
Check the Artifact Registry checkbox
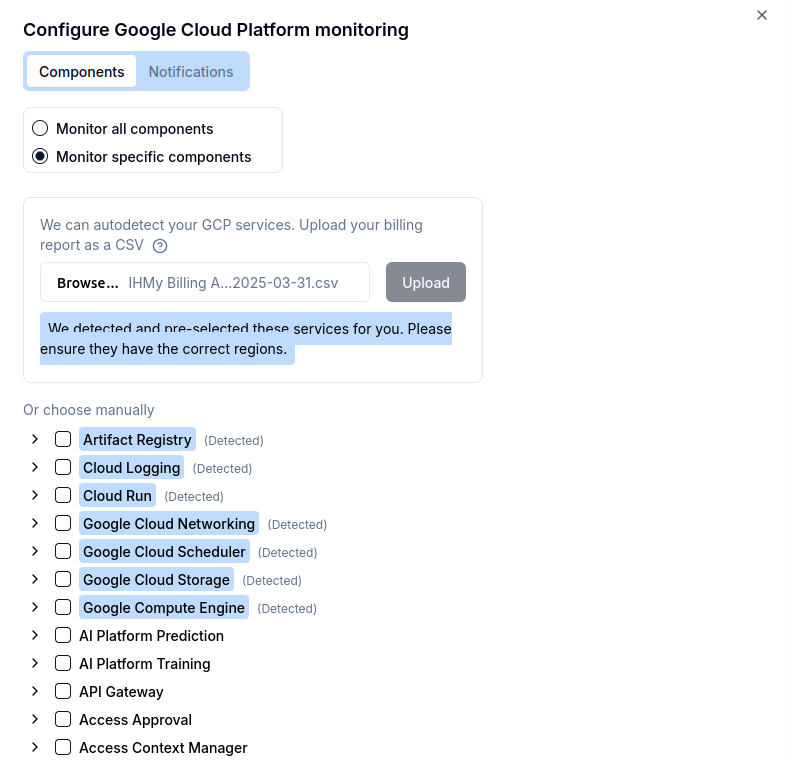click(x=63, y=439)
